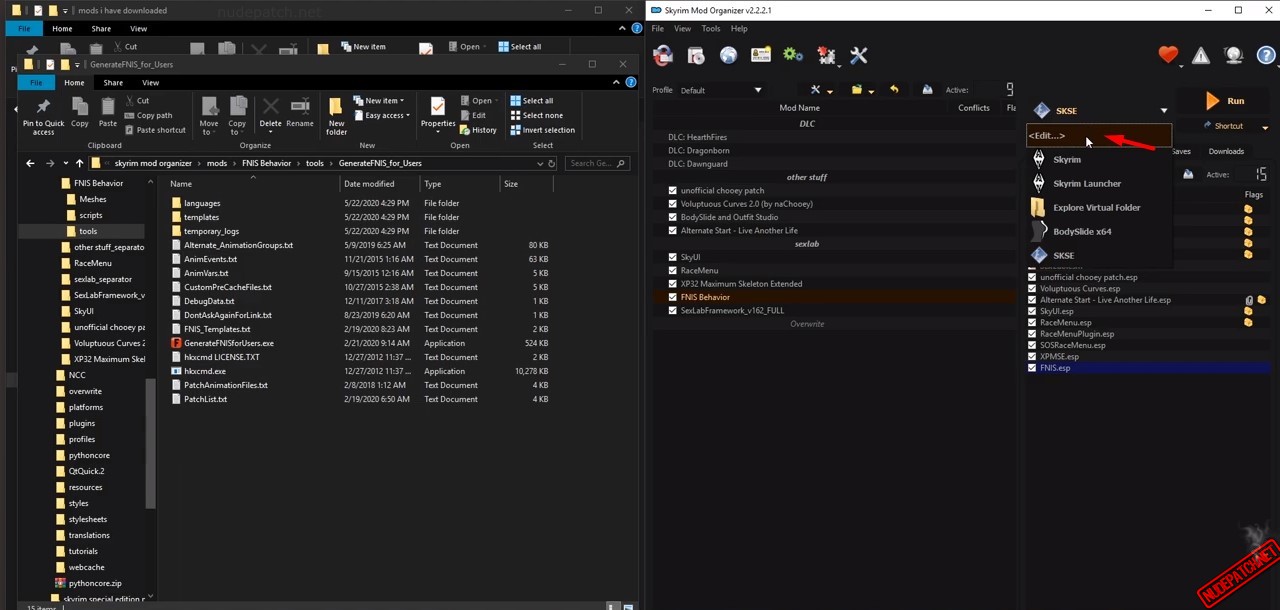The width and height of the screenshot is (1280, 610).
Task: Click Select all in GenerateFNIS_for_Users ribbon
Action: click(531, 101)
